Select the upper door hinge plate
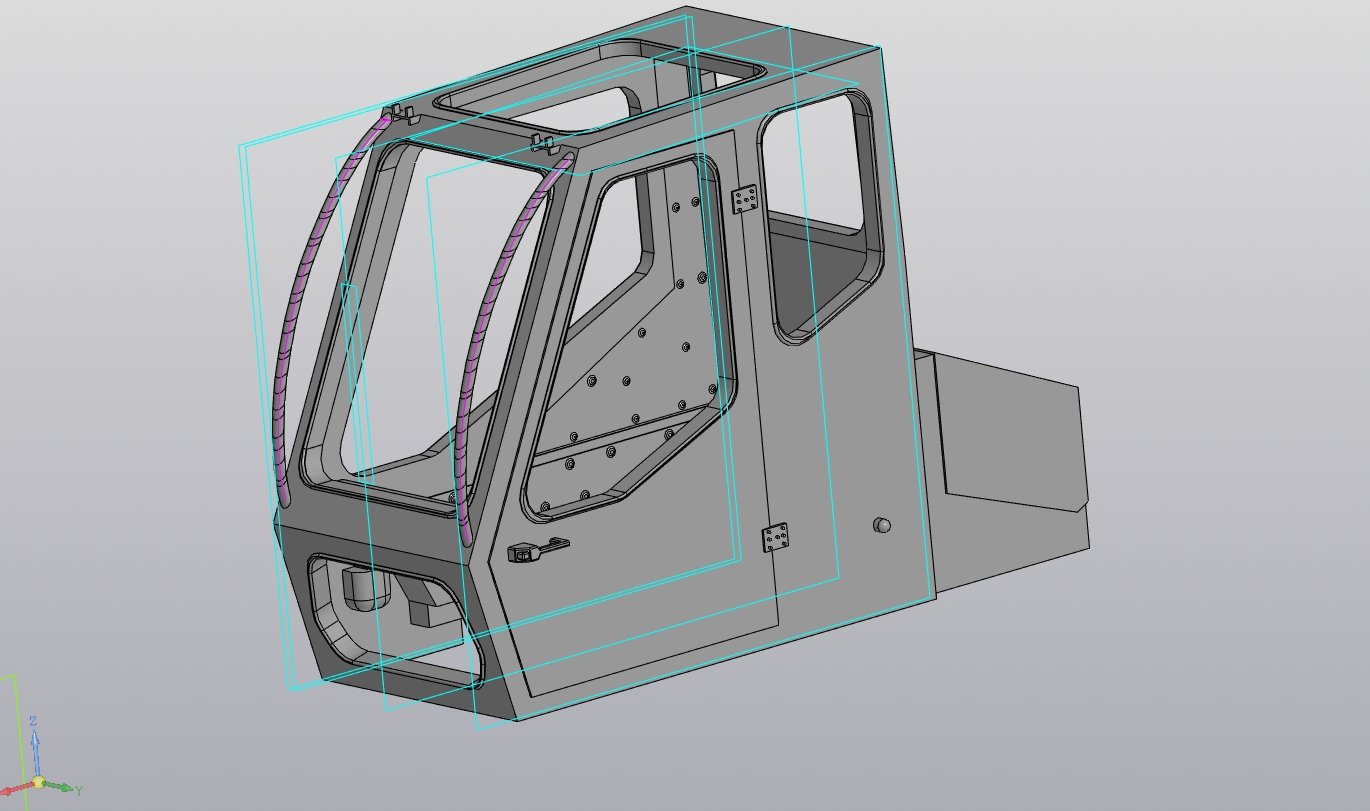The image size is (1370, 811). pyautogui.click(x=744, y=199)
